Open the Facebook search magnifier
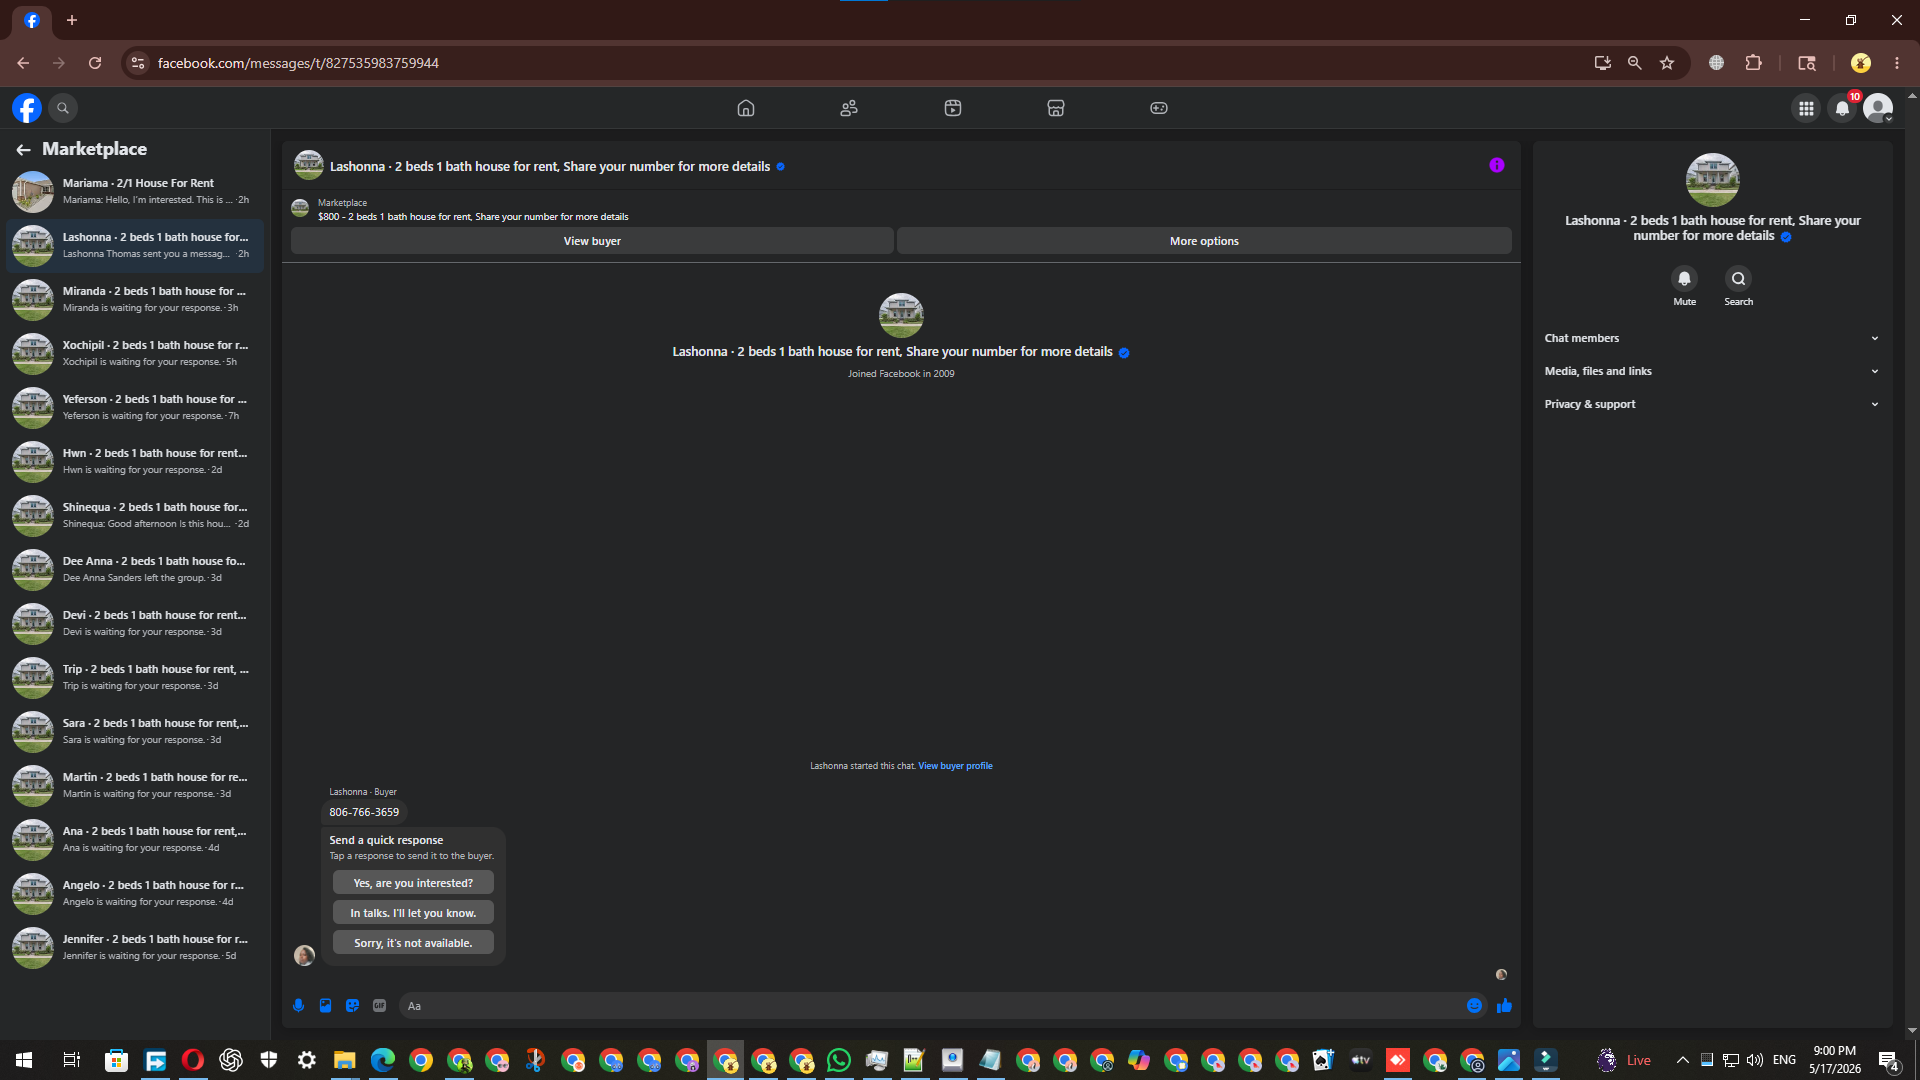Image resolution: width=1920 pixels, height=1080 pixels. (x=63, y=108)
